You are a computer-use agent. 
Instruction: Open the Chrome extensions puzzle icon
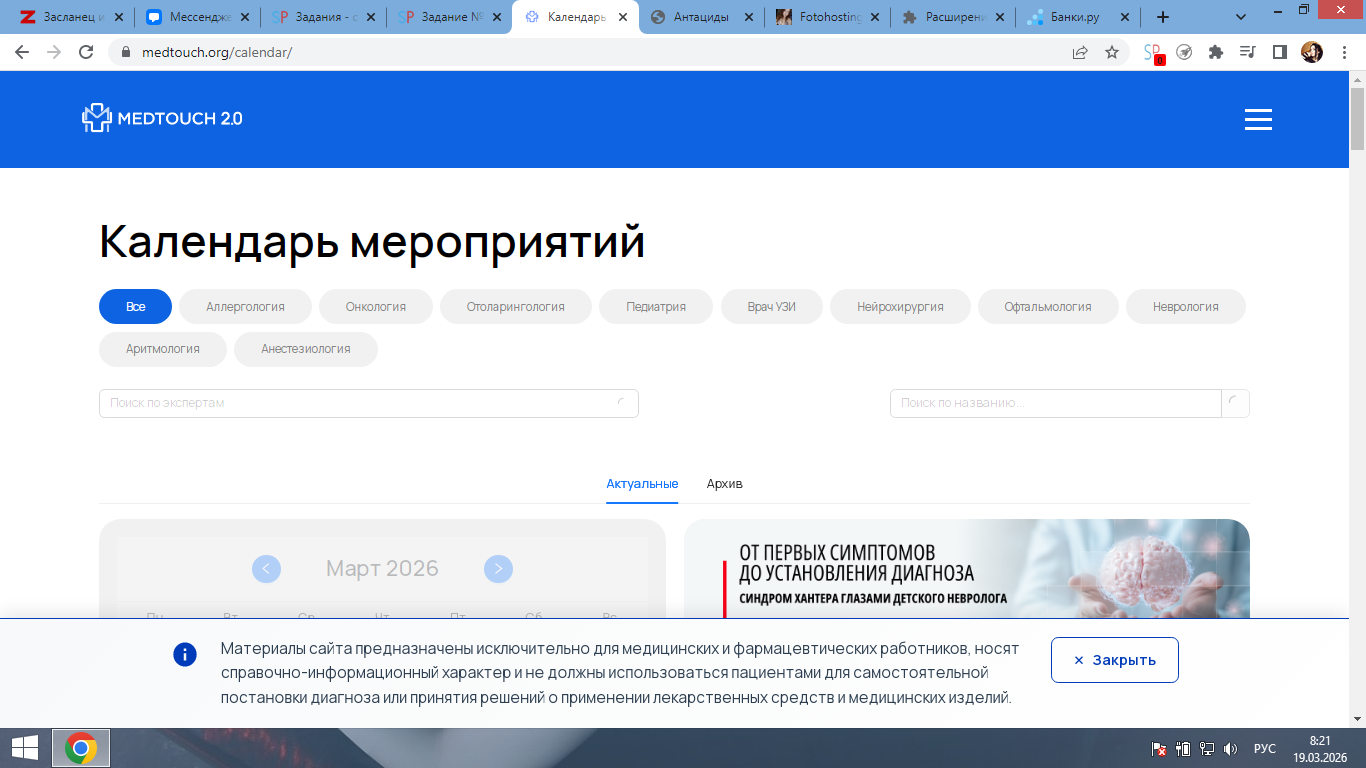[1216, 52]
